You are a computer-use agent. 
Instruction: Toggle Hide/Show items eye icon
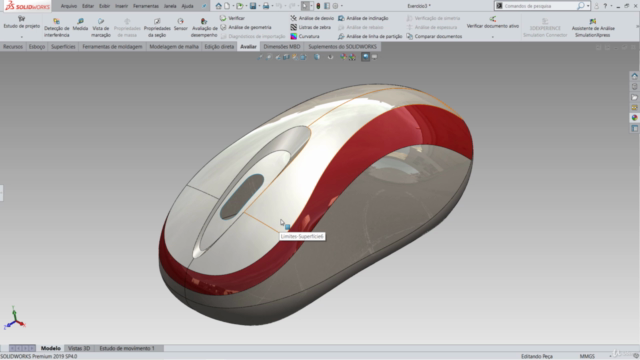pos(330,57)
